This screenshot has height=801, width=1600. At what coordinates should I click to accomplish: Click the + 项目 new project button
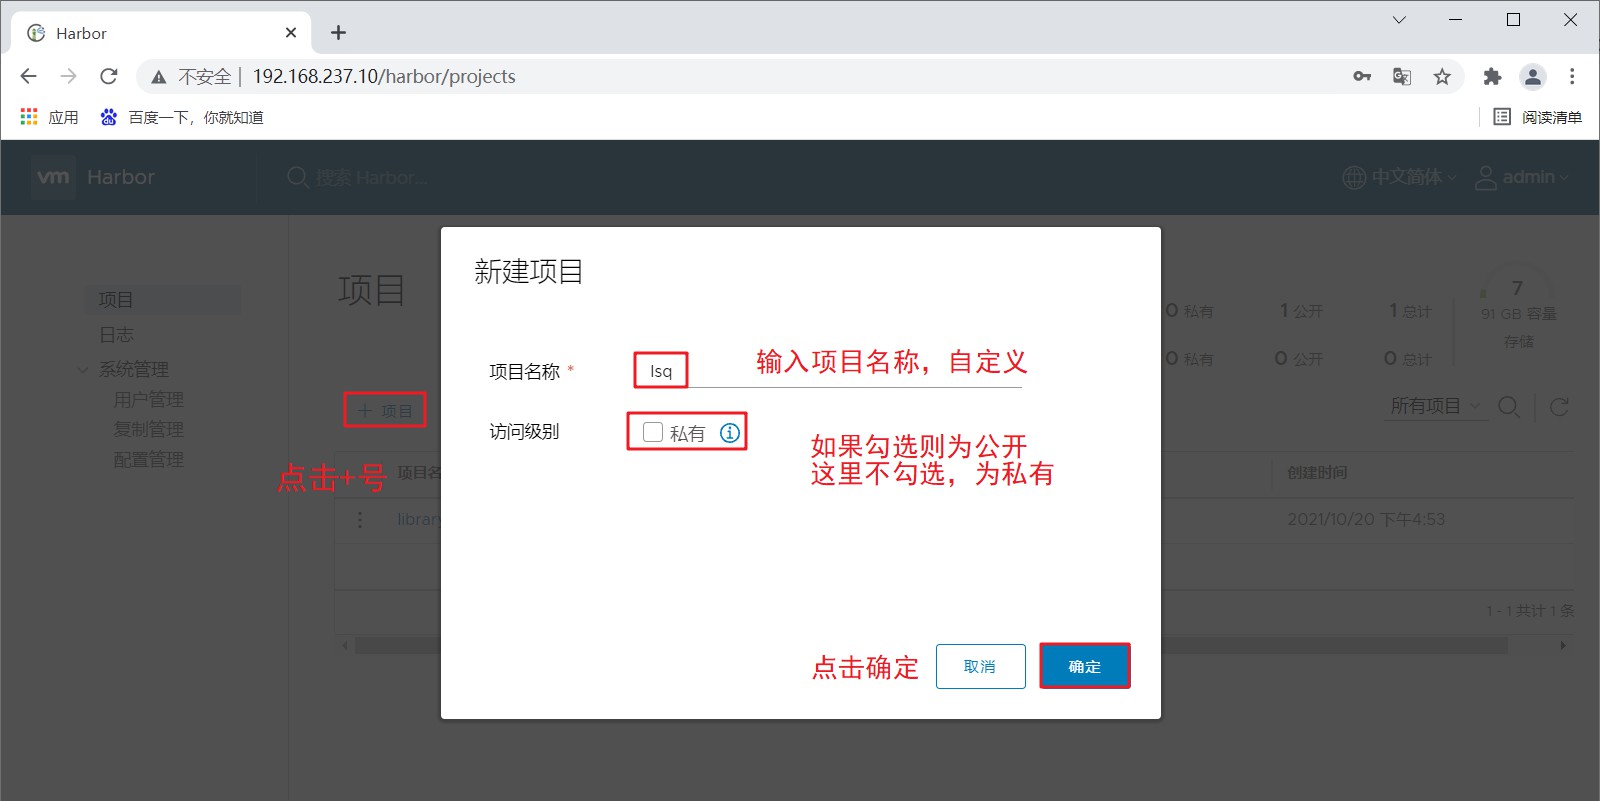point(385,410)
